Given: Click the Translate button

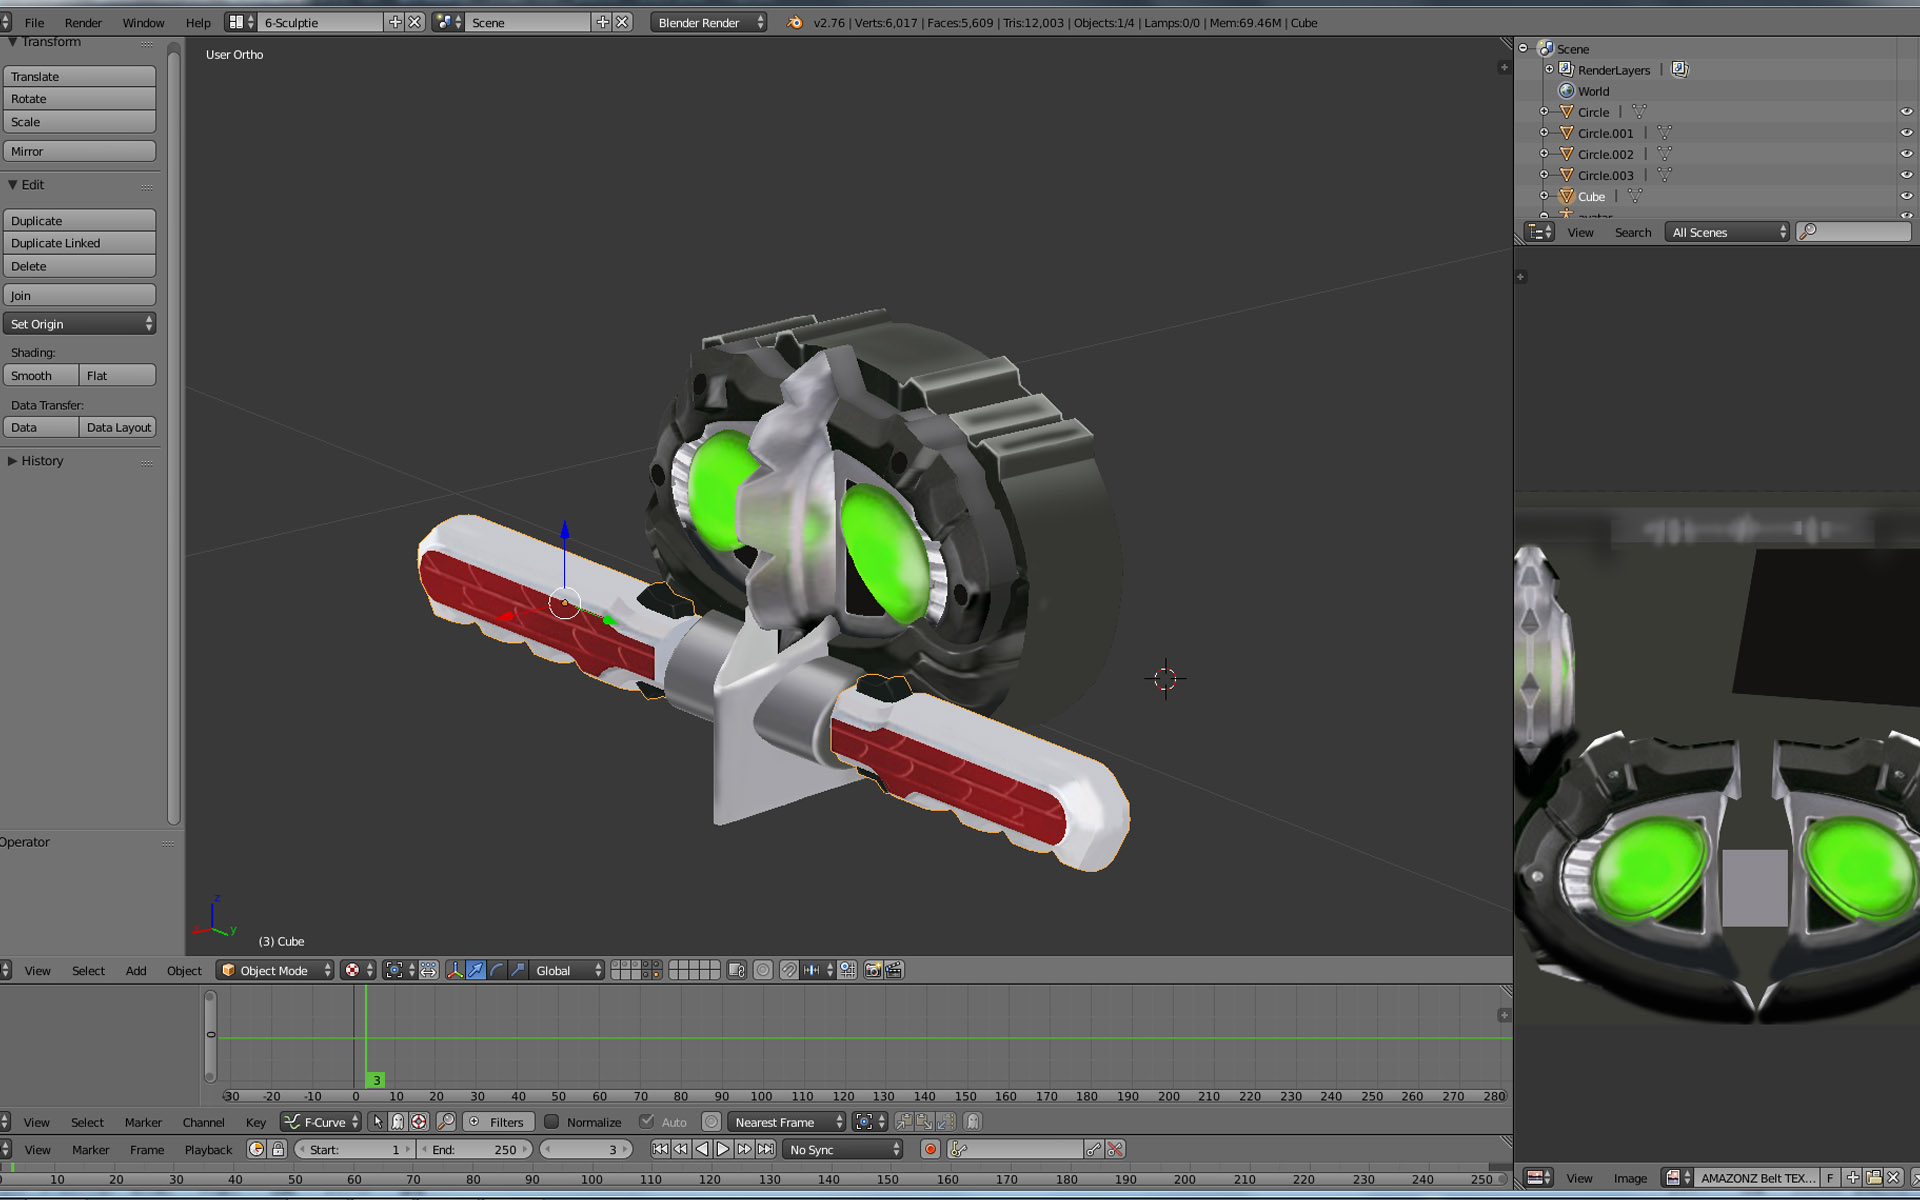Looking at the screenshot, I should click(x=80, y=76).
